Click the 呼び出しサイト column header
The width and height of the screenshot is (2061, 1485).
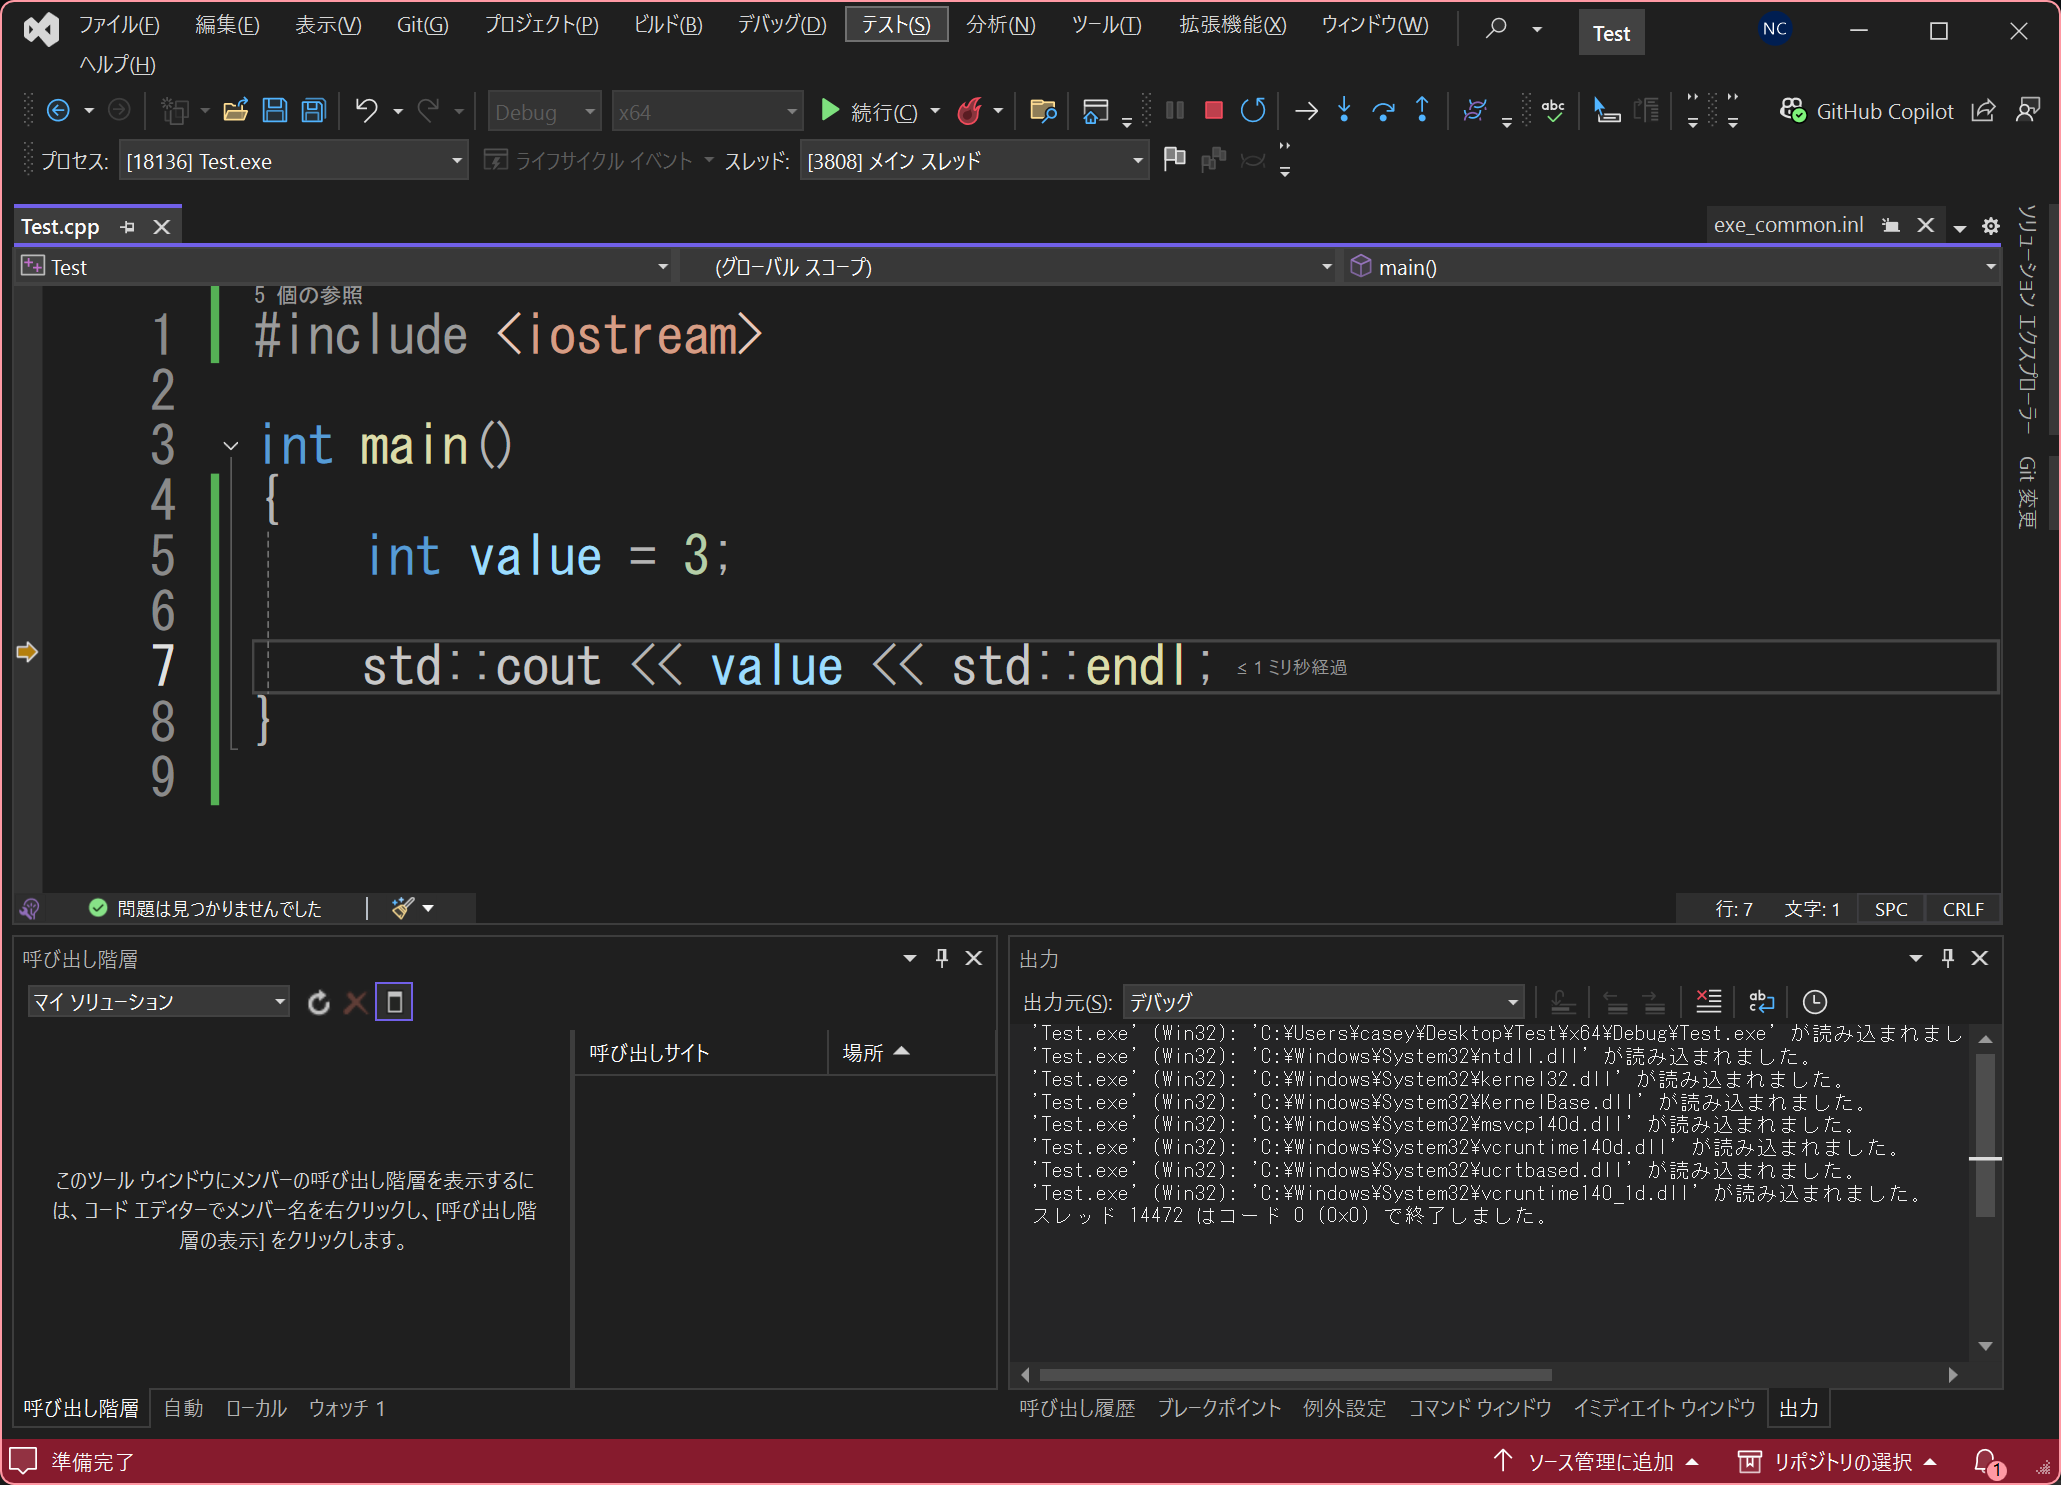point(701,1052)
